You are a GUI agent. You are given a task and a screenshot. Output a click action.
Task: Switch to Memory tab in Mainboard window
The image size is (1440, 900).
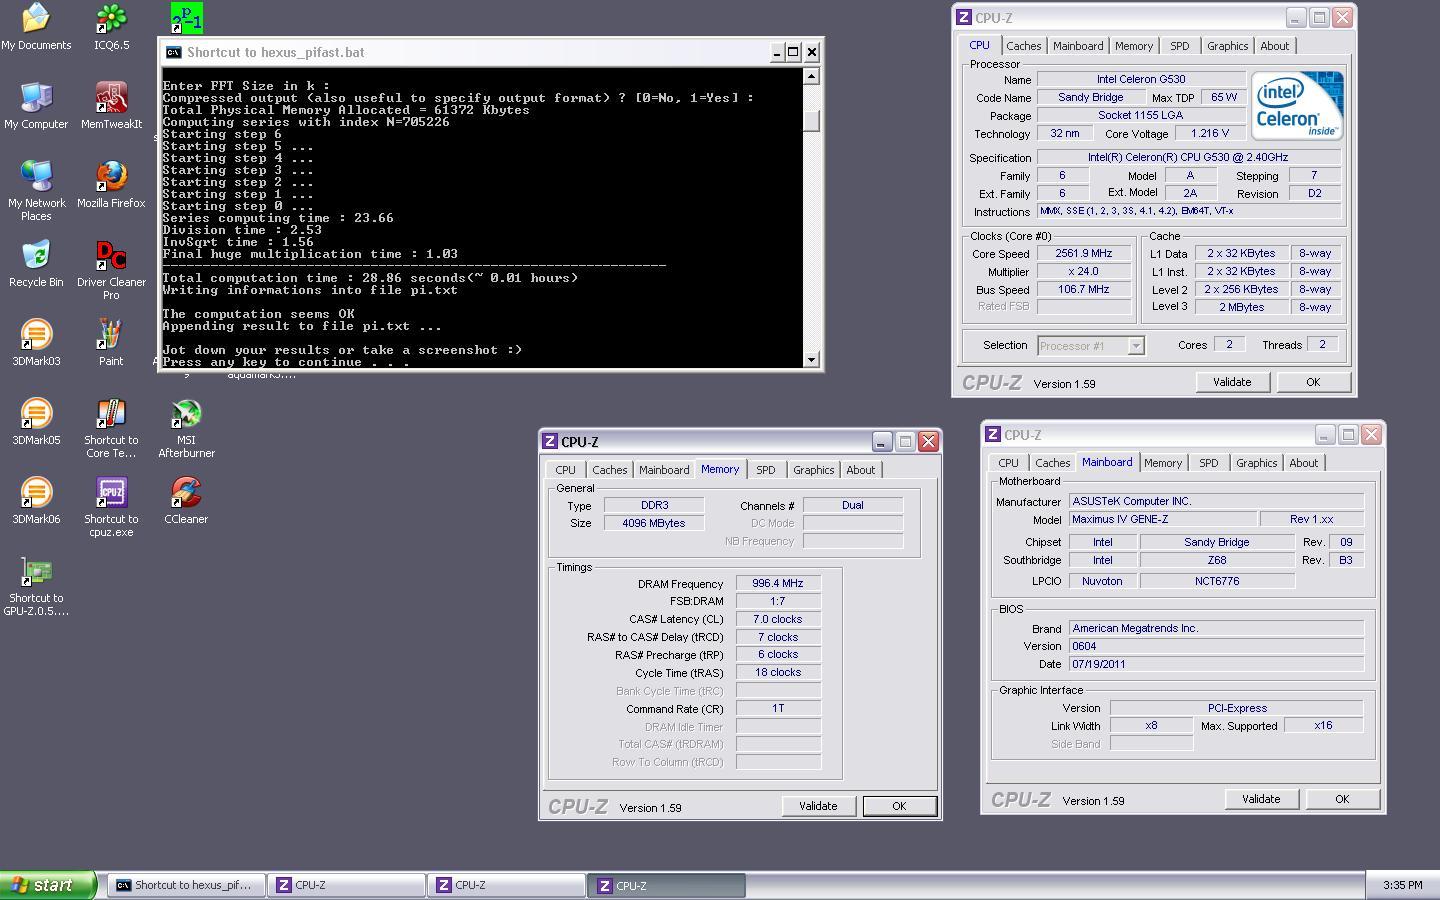(1162, 463)
